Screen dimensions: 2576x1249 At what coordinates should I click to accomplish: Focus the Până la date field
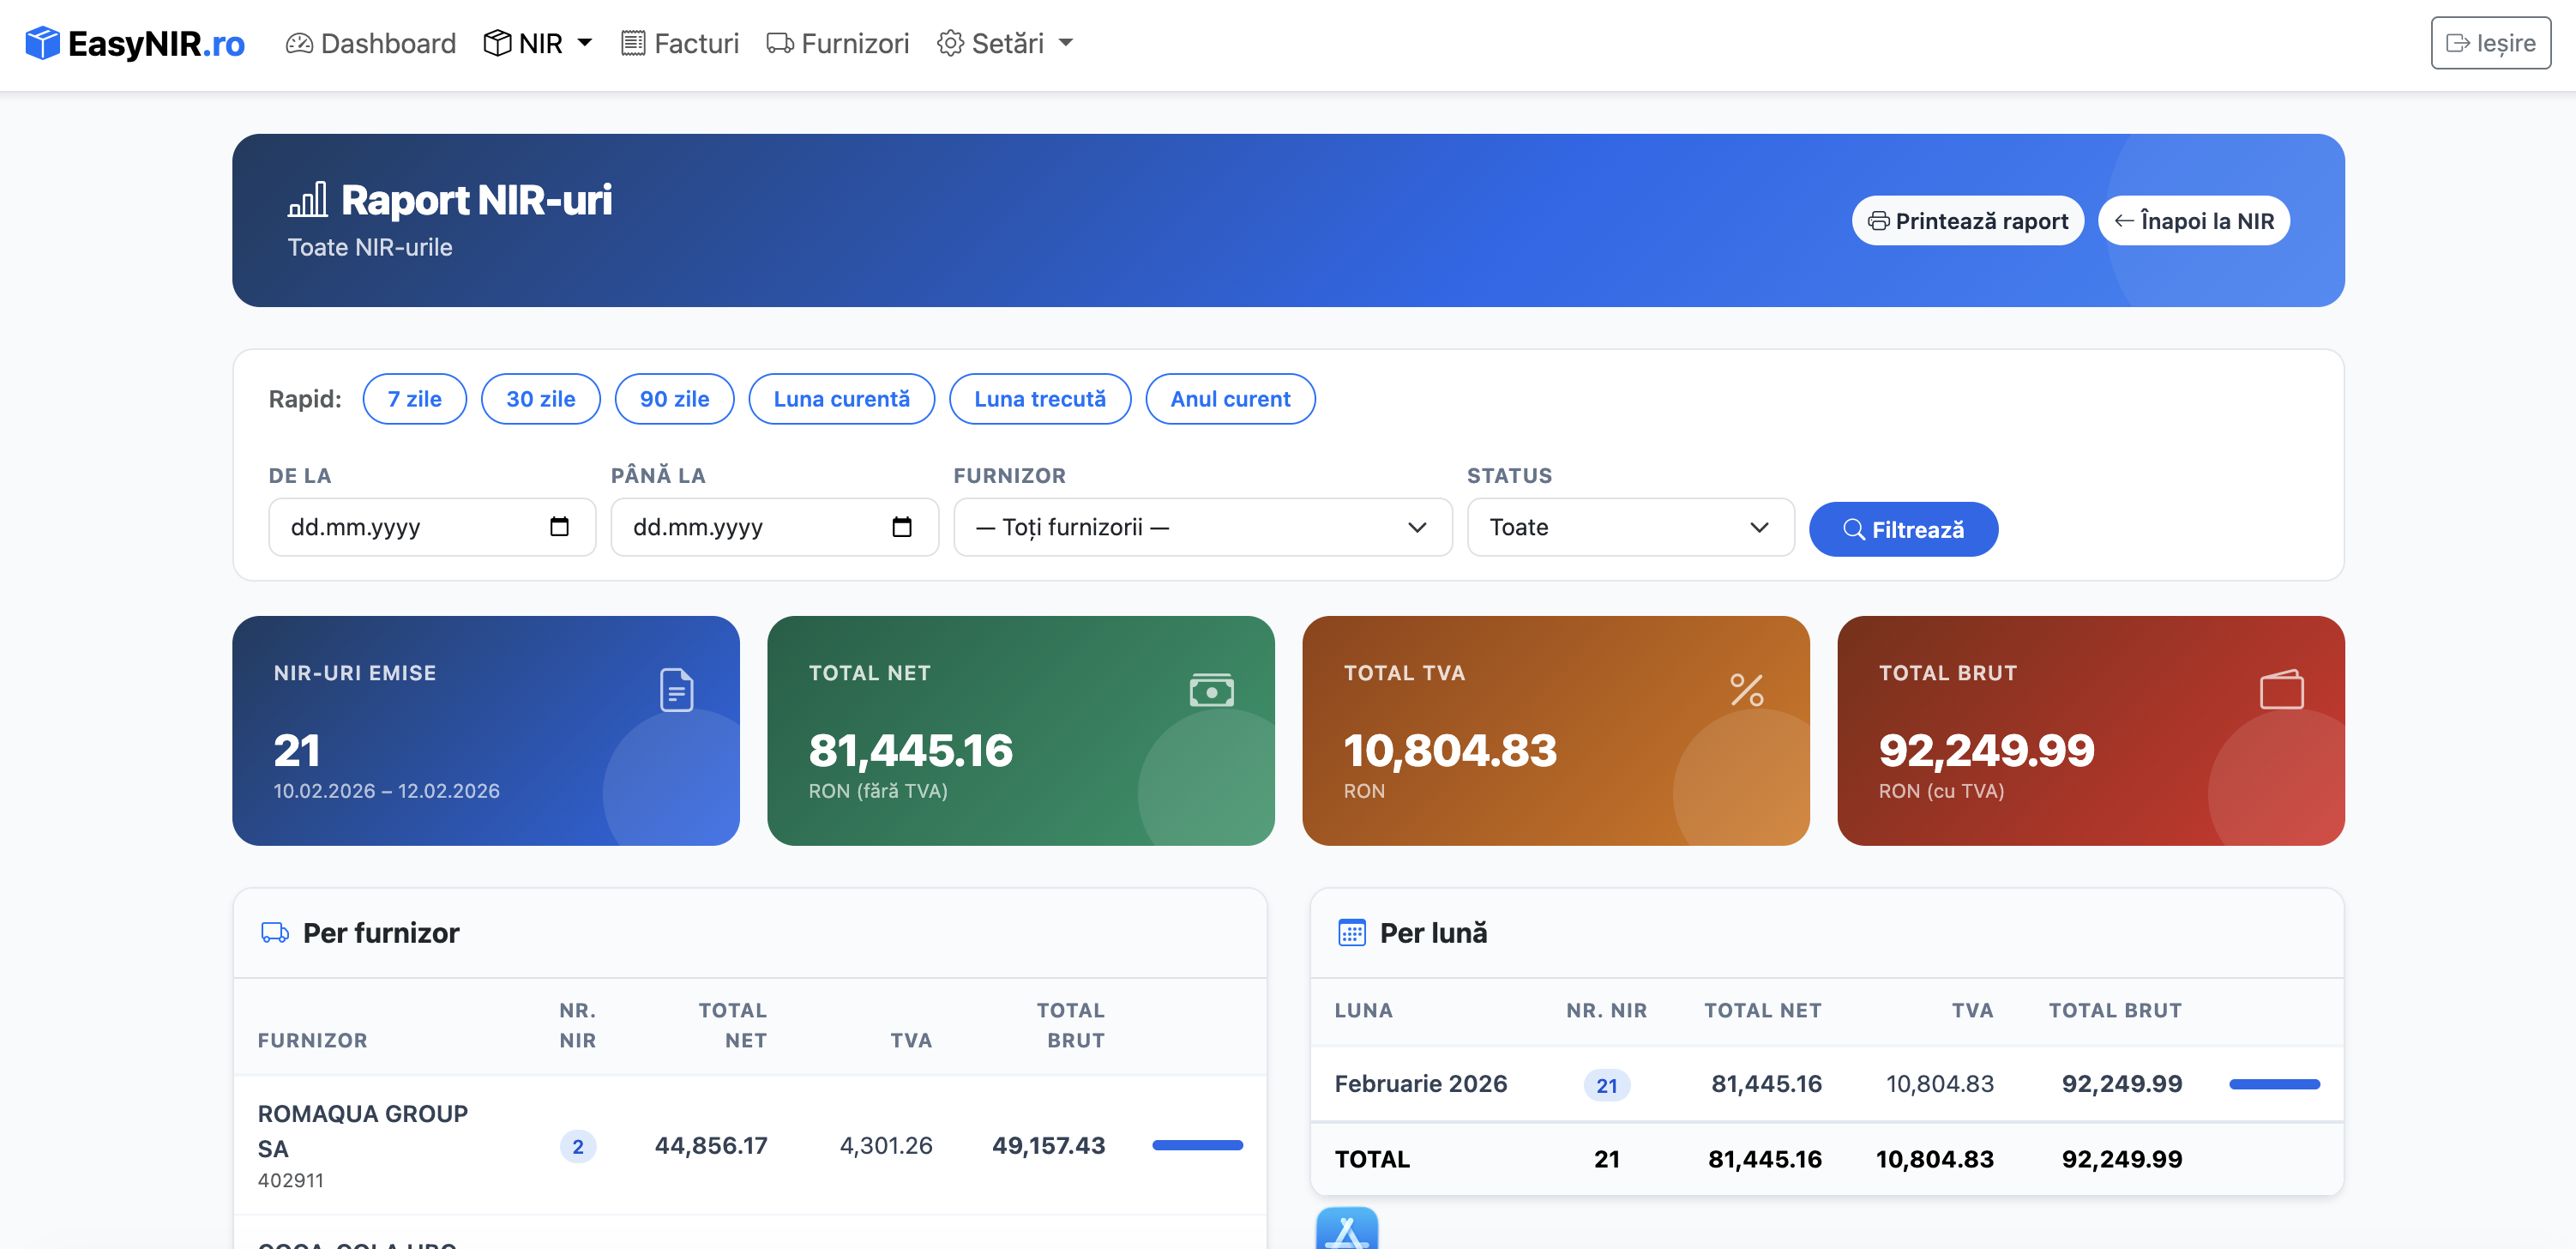774,527
